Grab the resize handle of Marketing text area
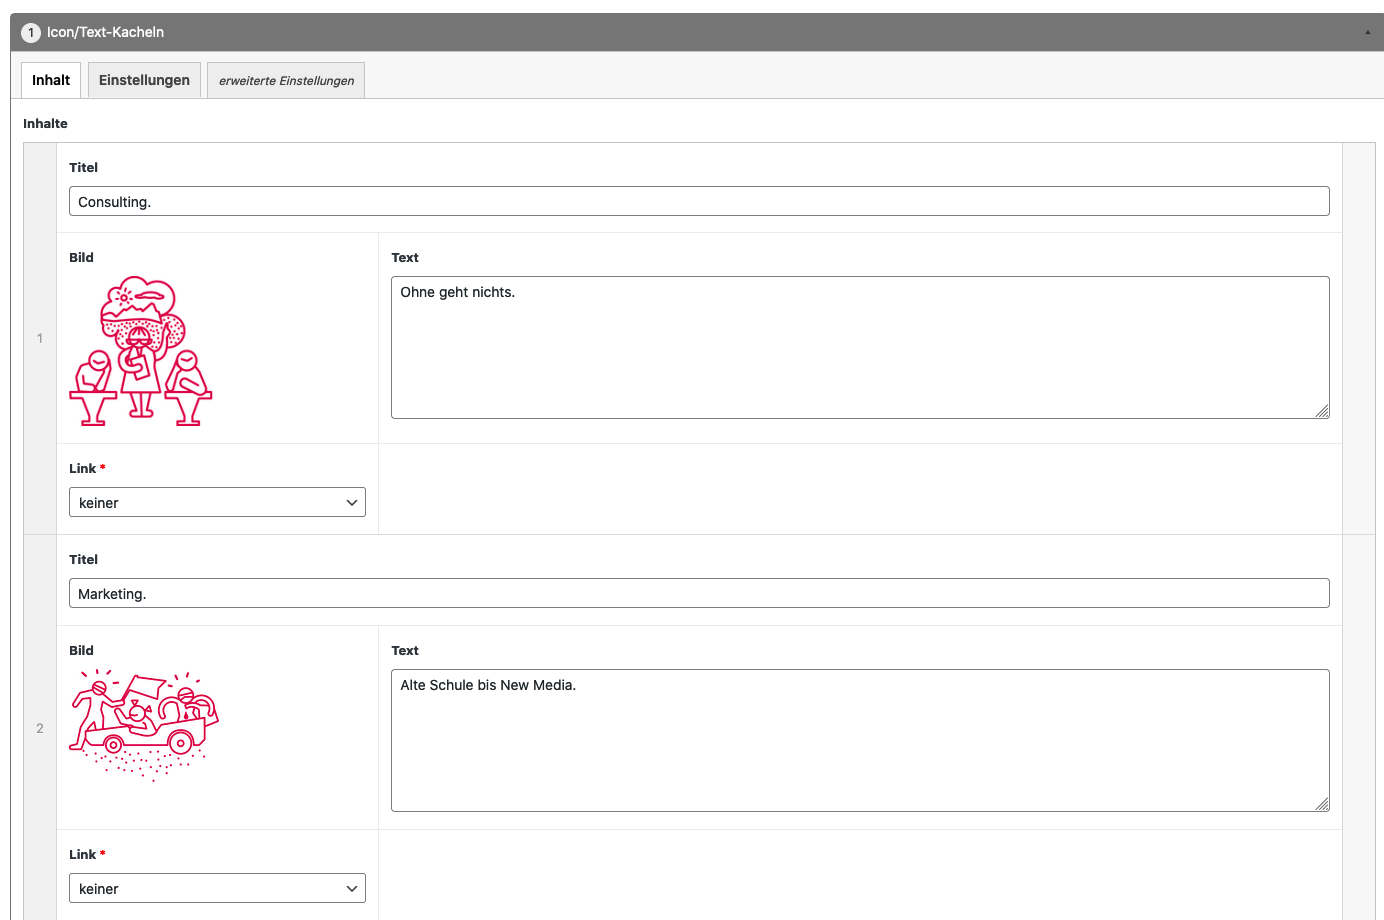Viewport: 1384px width, 920px height. tap(1322, 804)
